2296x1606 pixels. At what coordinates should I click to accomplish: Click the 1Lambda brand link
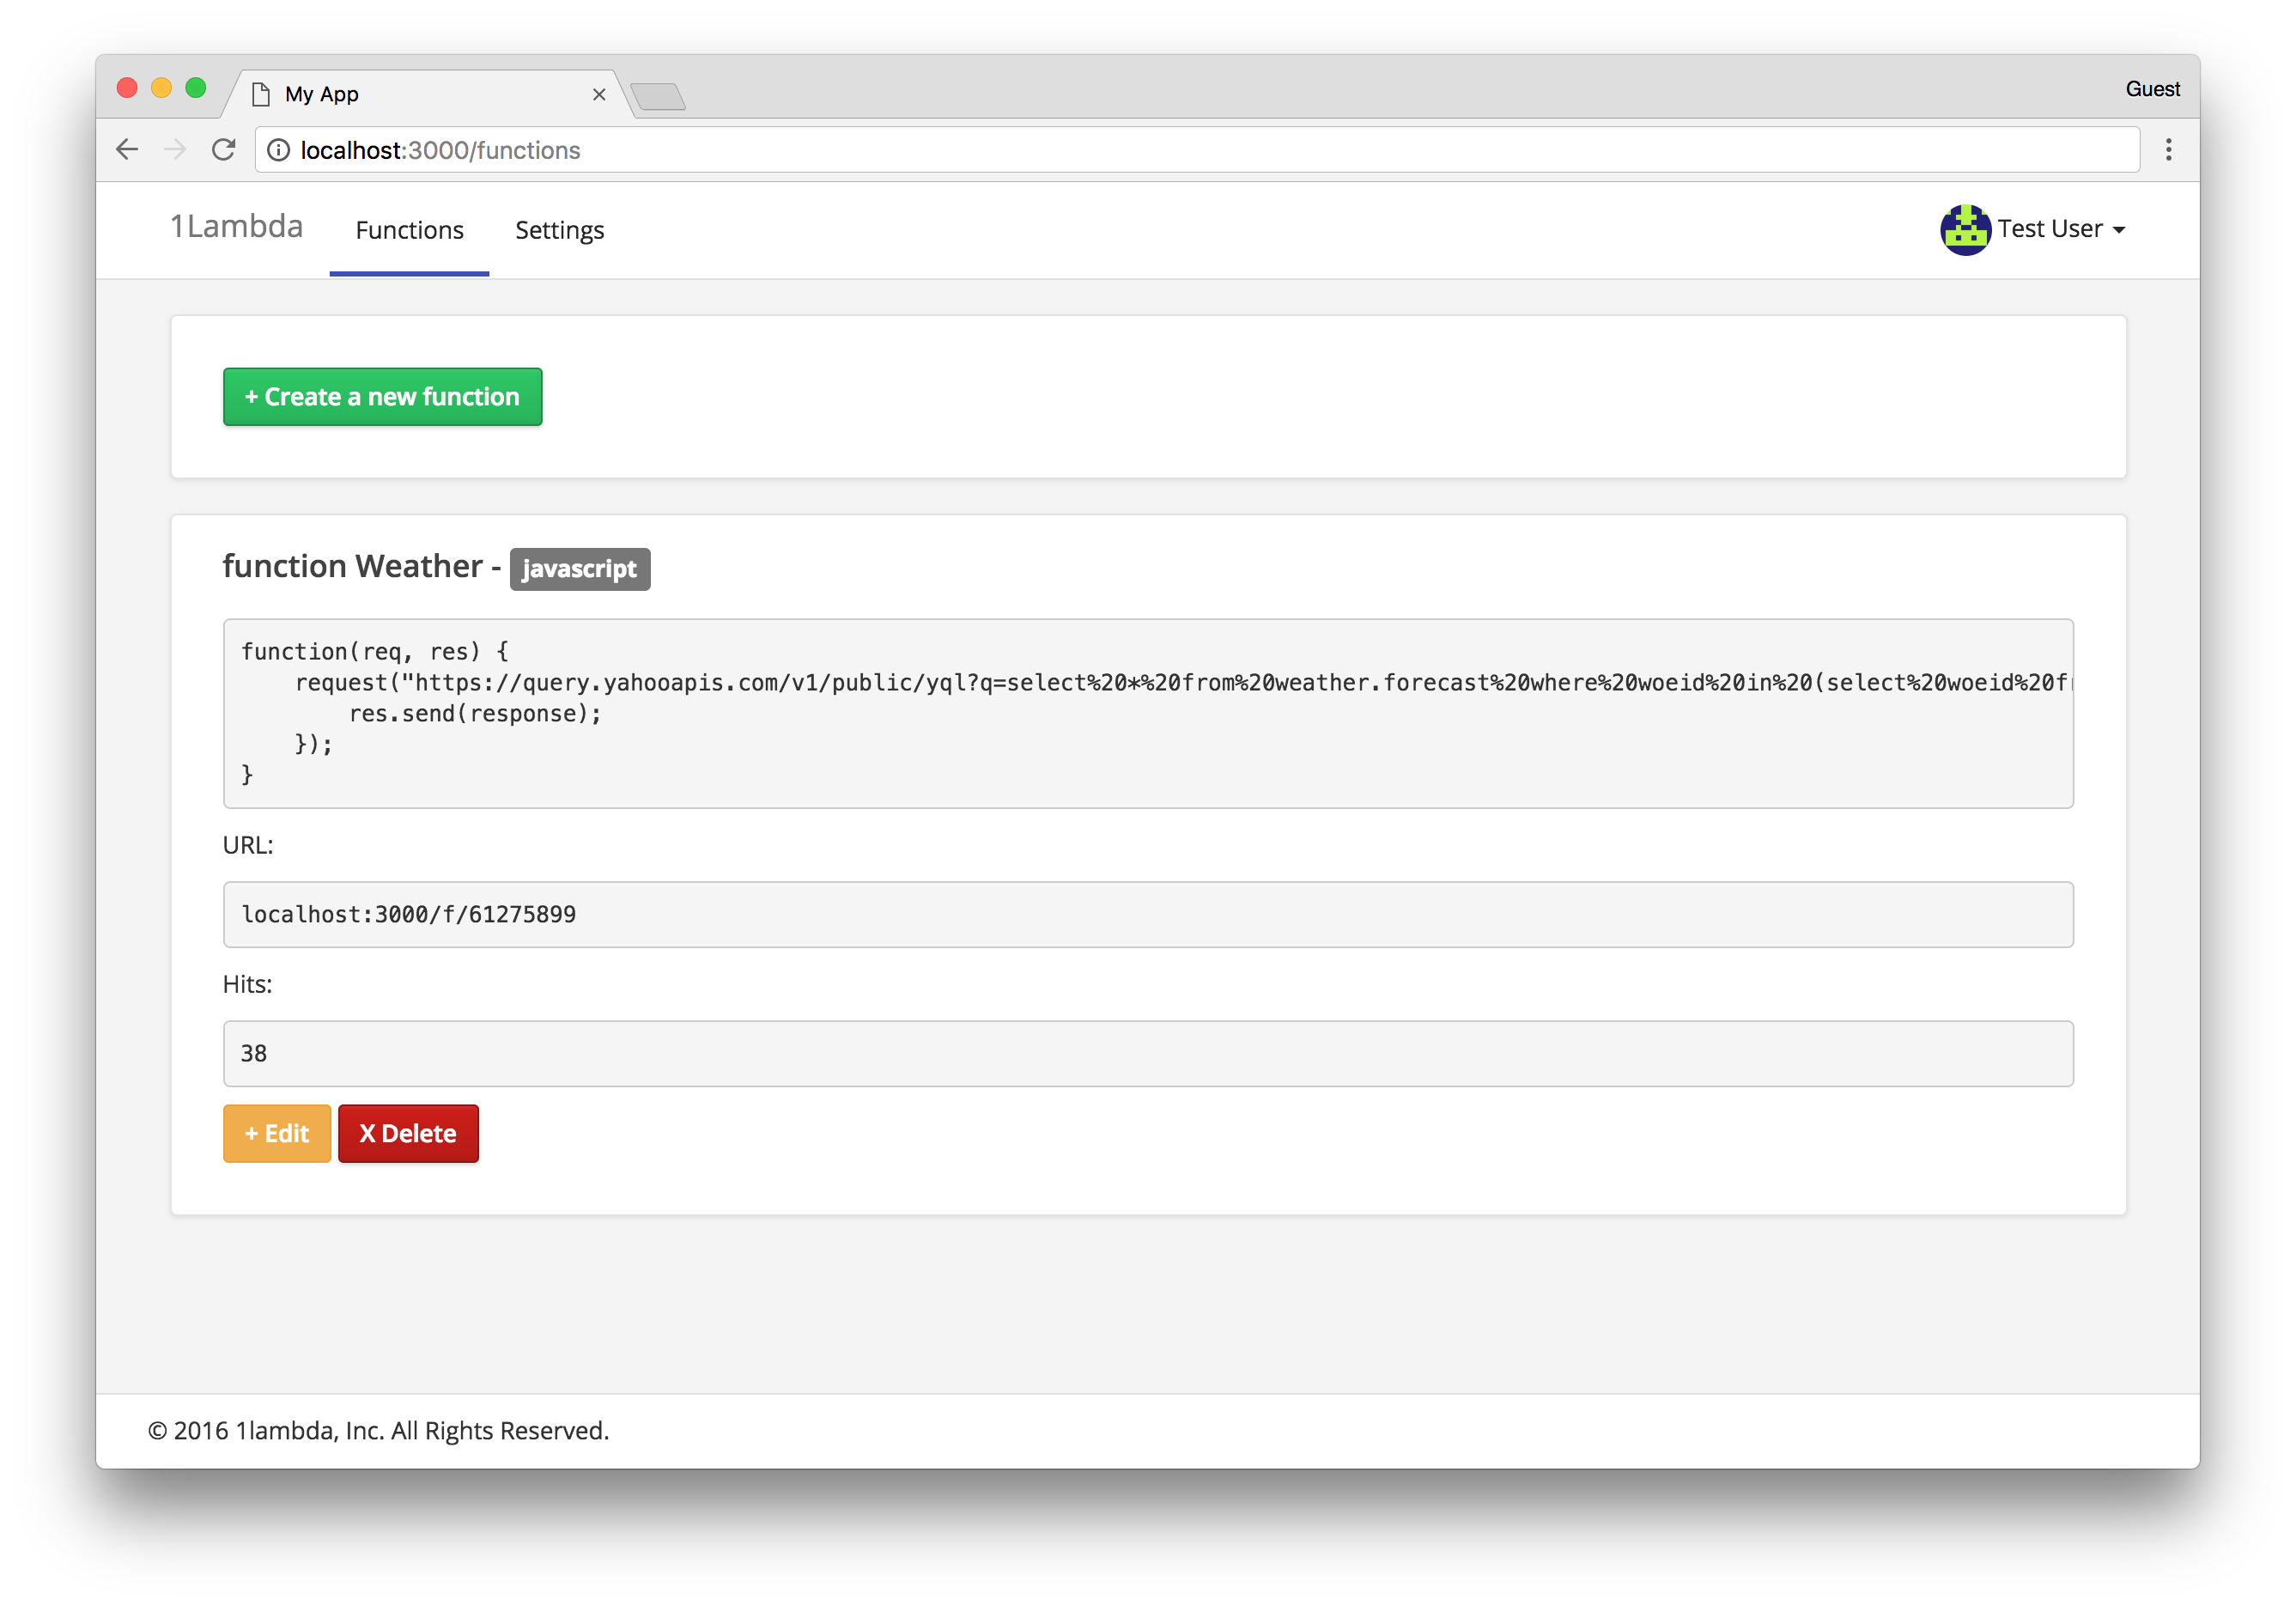click(236, 227)
